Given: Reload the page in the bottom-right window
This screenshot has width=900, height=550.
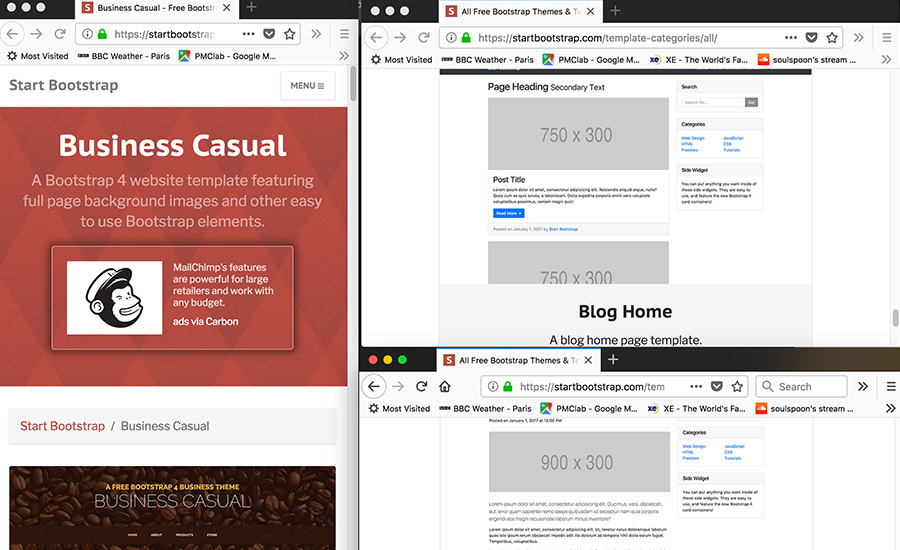Looking at the screenshot, I should (421, 386).
